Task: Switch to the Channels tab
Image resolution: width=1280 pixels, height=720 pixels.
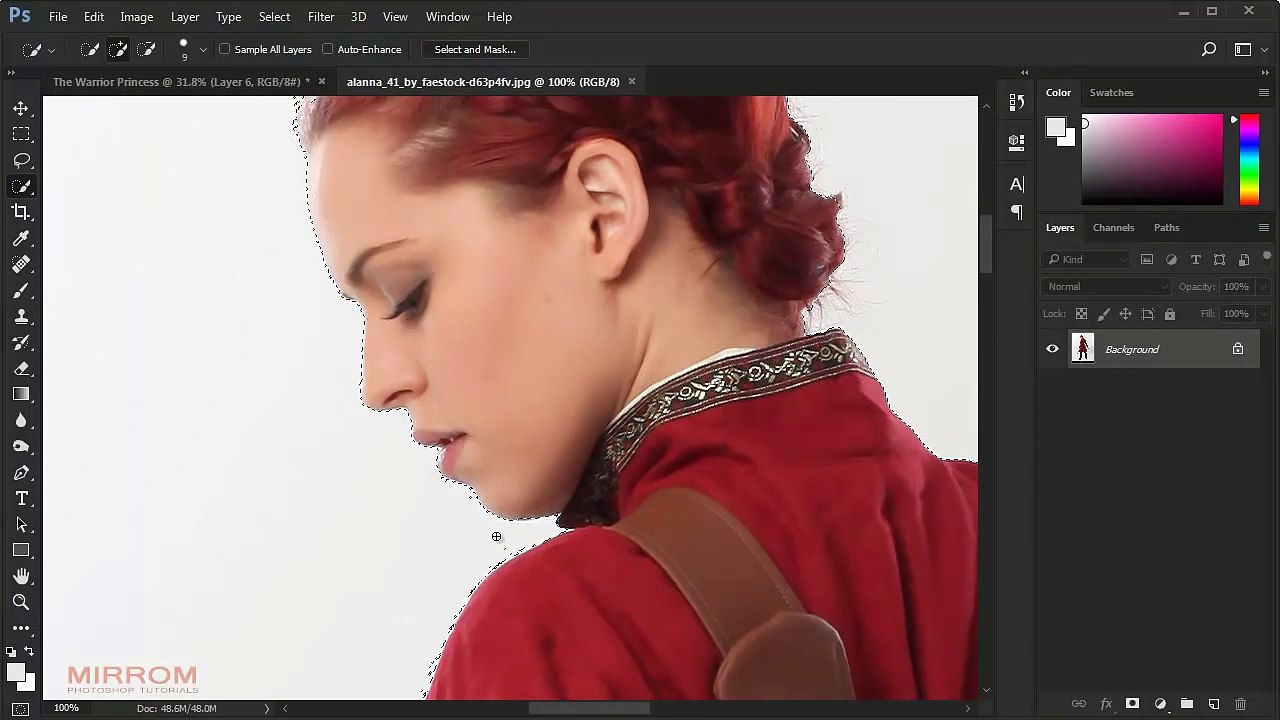Action: click(x=1113, y=228)
